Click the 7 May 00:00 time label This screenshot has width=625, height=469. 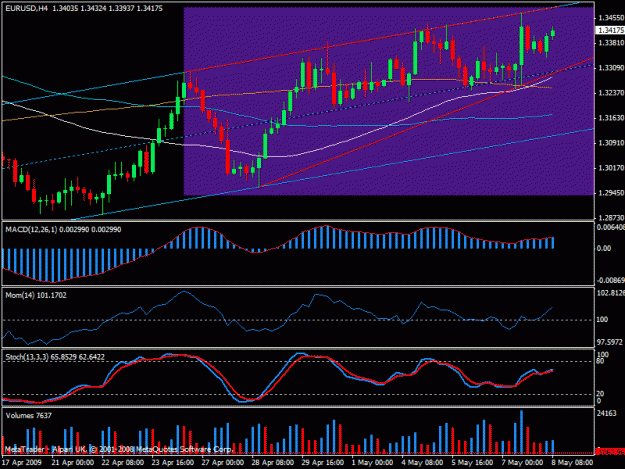tap(522, 463)
